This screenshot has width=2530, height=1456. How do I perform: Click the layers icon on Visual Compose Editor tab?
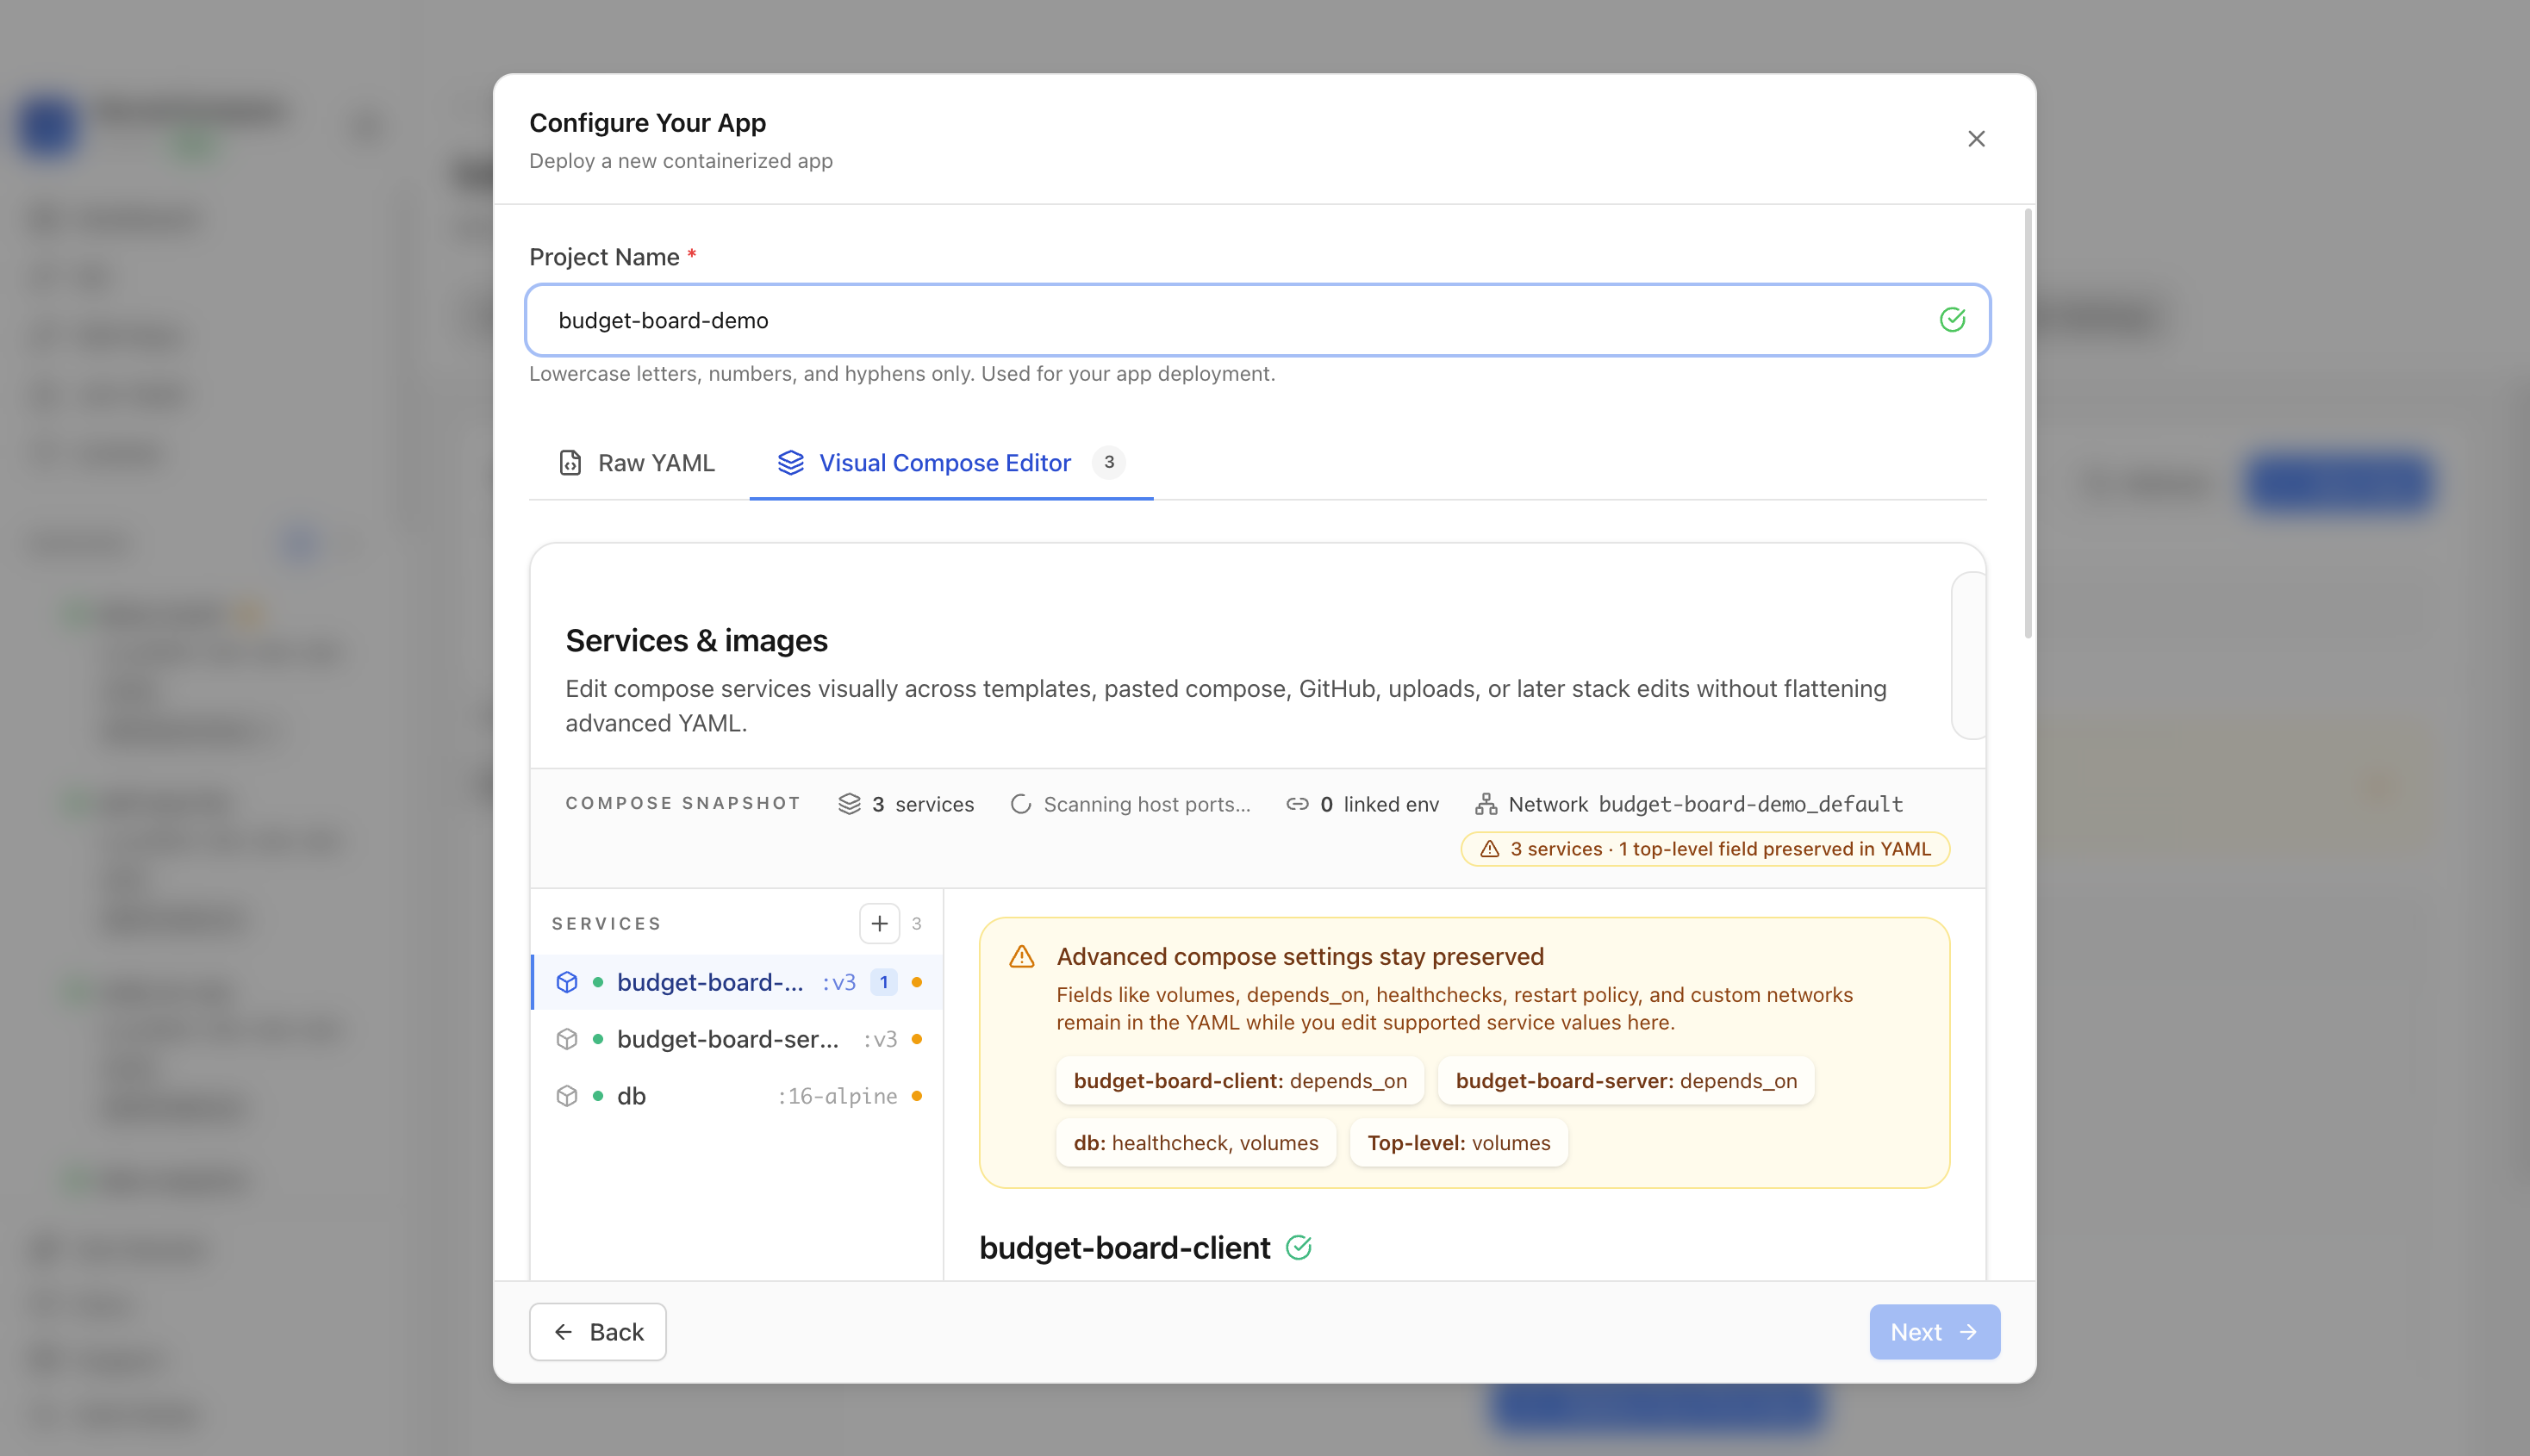tap(791, 462)
